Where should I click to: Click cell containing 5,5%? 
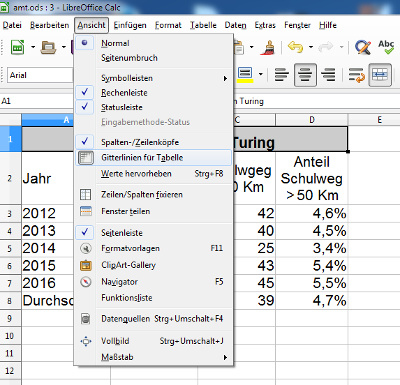point(312,283)
